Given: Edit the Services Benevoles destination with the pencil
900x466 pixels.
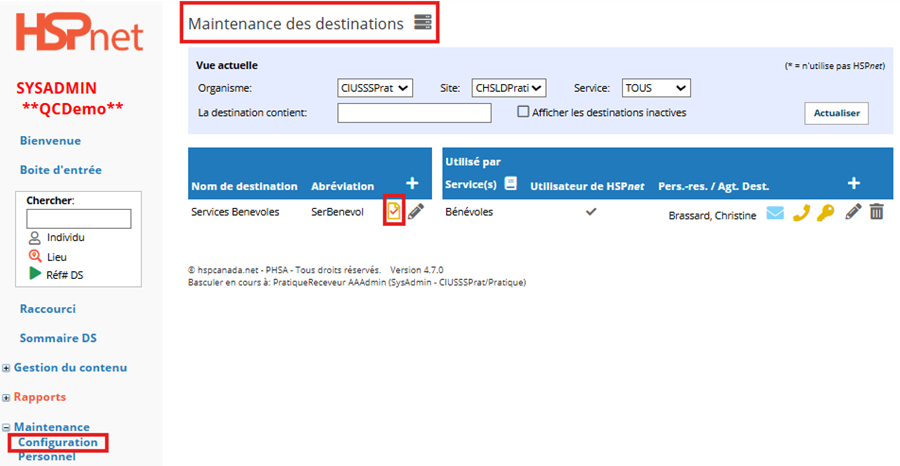Looking at the screenshot, I should click(416, 211).
